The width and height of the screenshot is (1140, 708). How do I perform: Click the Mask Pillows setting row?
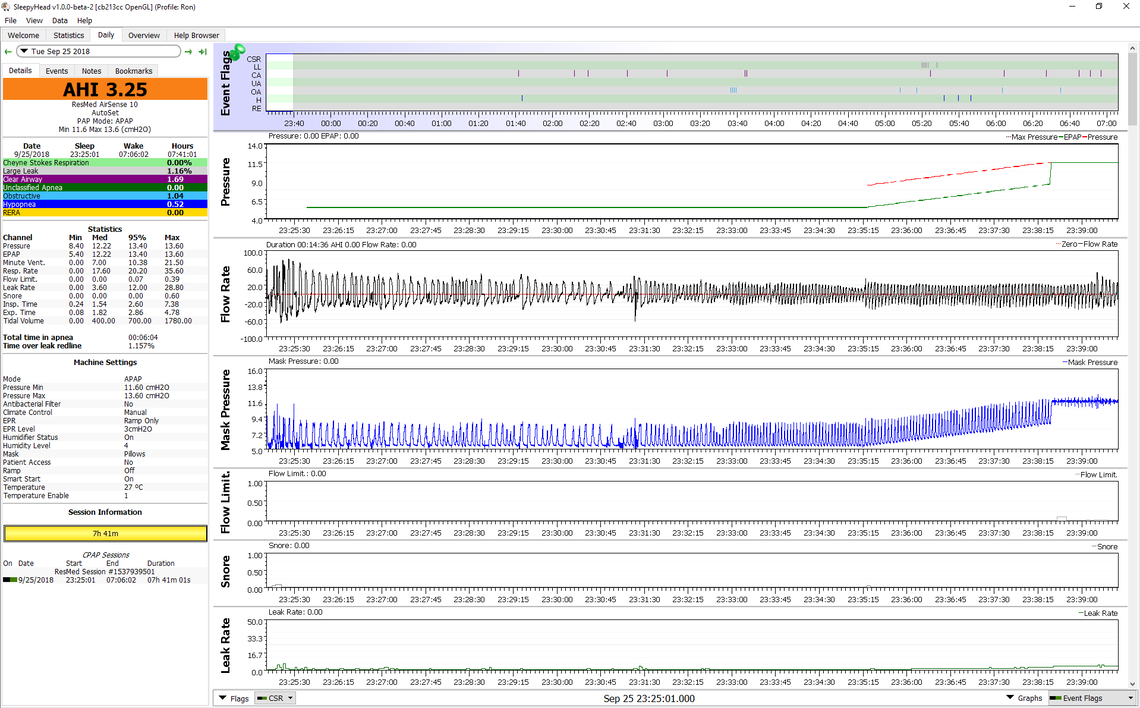(x=105, y=454)
